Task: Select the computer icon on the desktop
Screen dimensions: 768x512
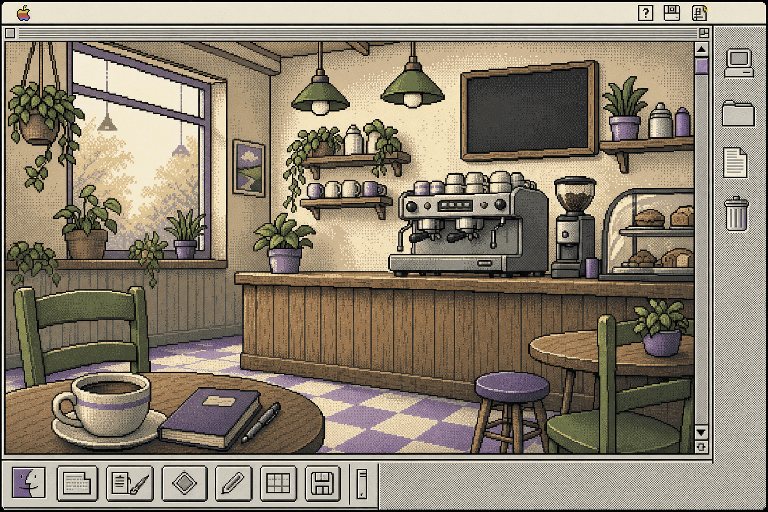Action: tap(739, 63)
